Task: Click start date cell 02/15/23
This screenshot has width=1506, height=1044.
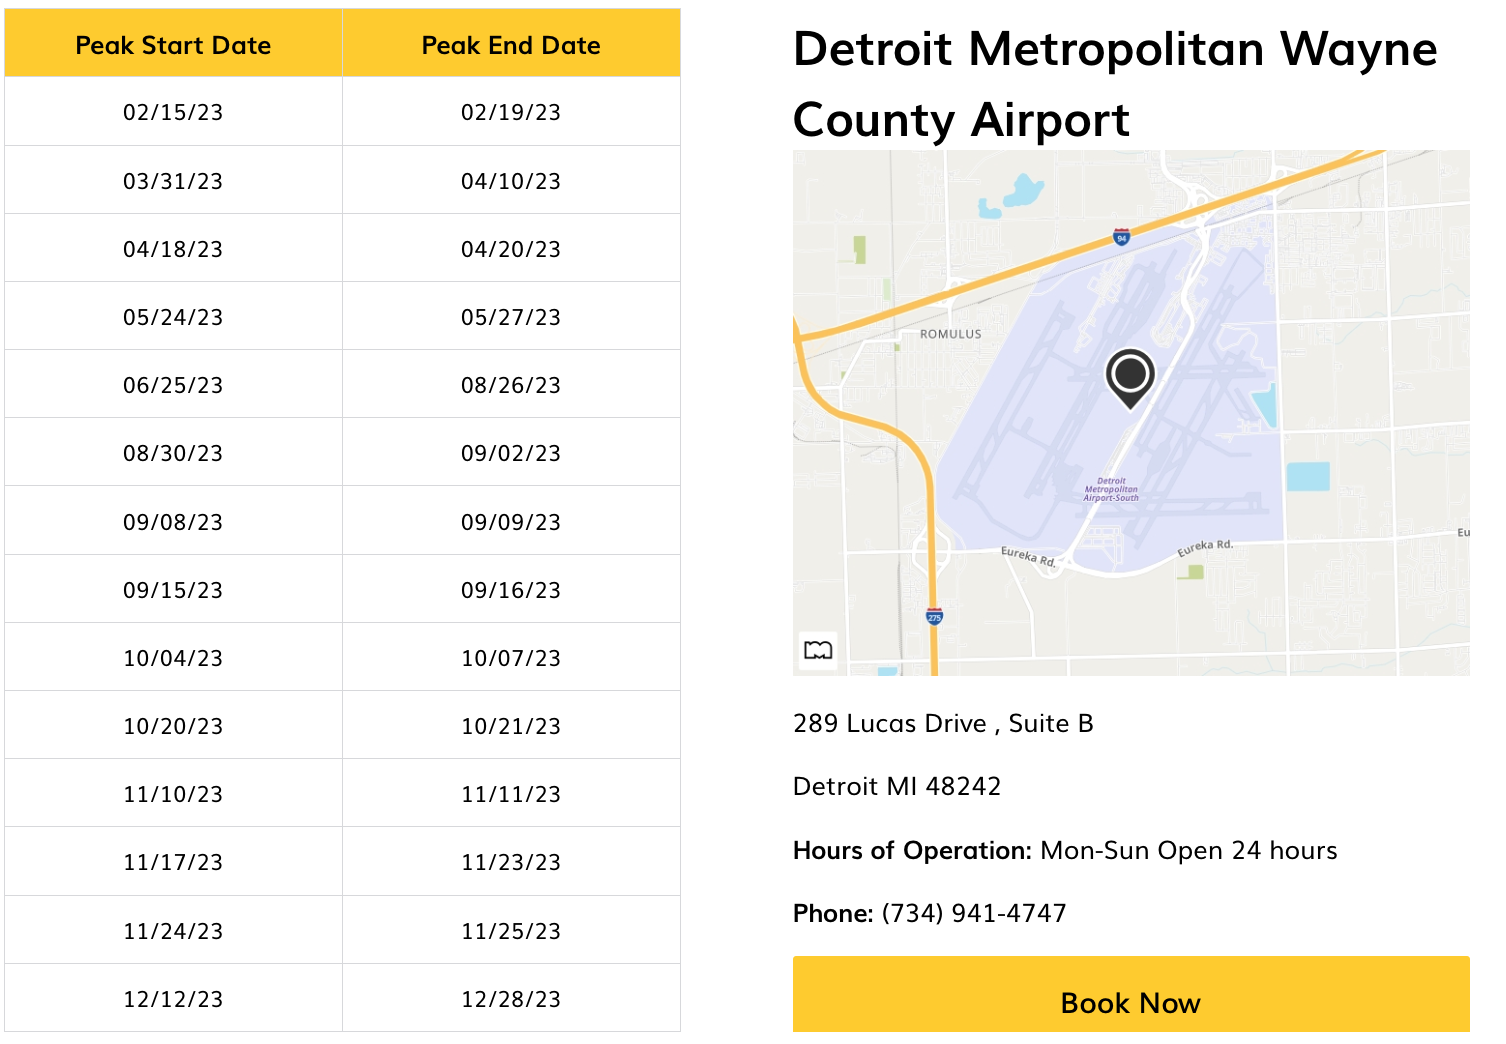Action: [174, 112]
